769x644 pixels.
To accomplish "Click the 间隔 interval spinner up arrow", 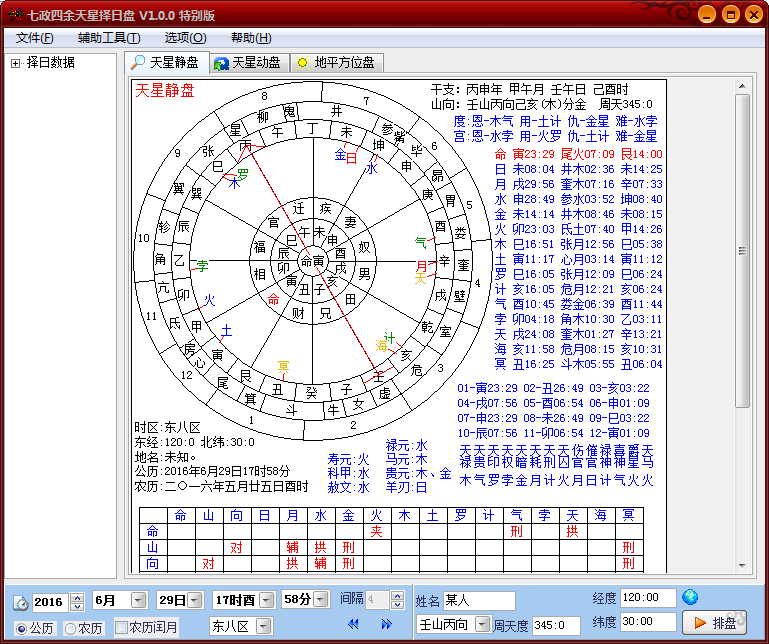I will 398,595.
